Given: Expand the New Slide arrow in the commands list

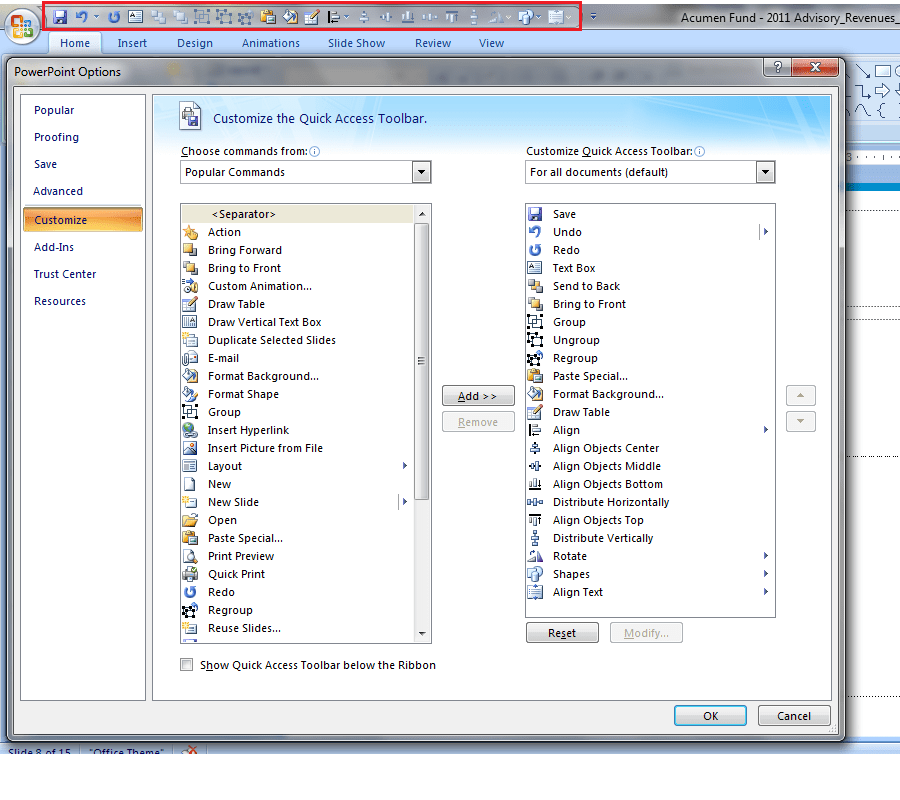Looking at the screenshot, I should click(405, 502).
